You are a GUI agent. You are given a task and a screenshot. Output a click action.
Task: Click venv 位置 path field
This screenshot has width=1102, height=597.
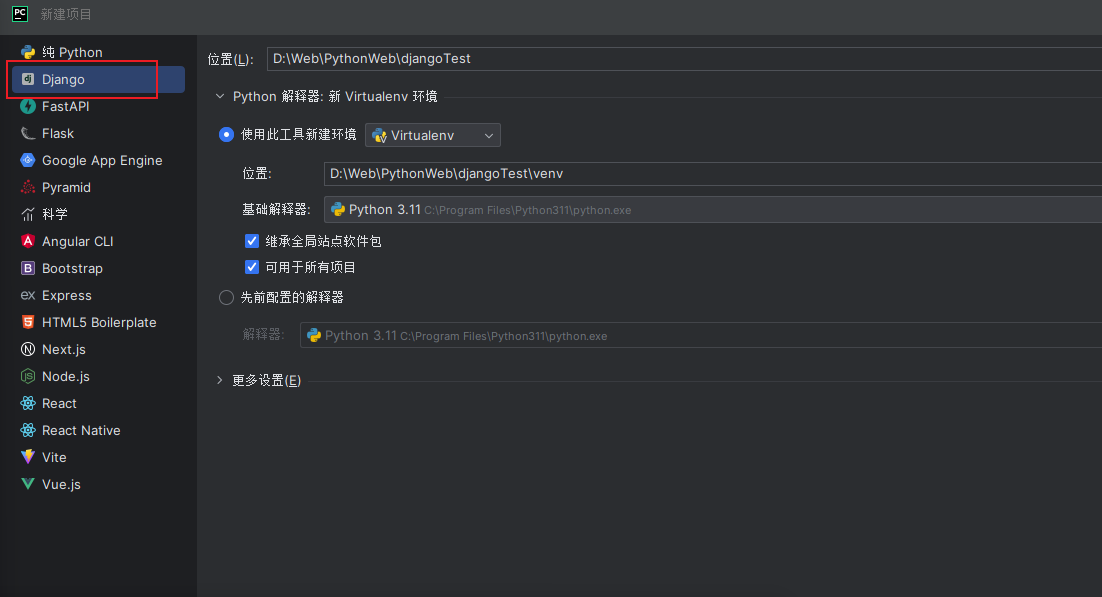pyautogui.click(x=713, y=174)
